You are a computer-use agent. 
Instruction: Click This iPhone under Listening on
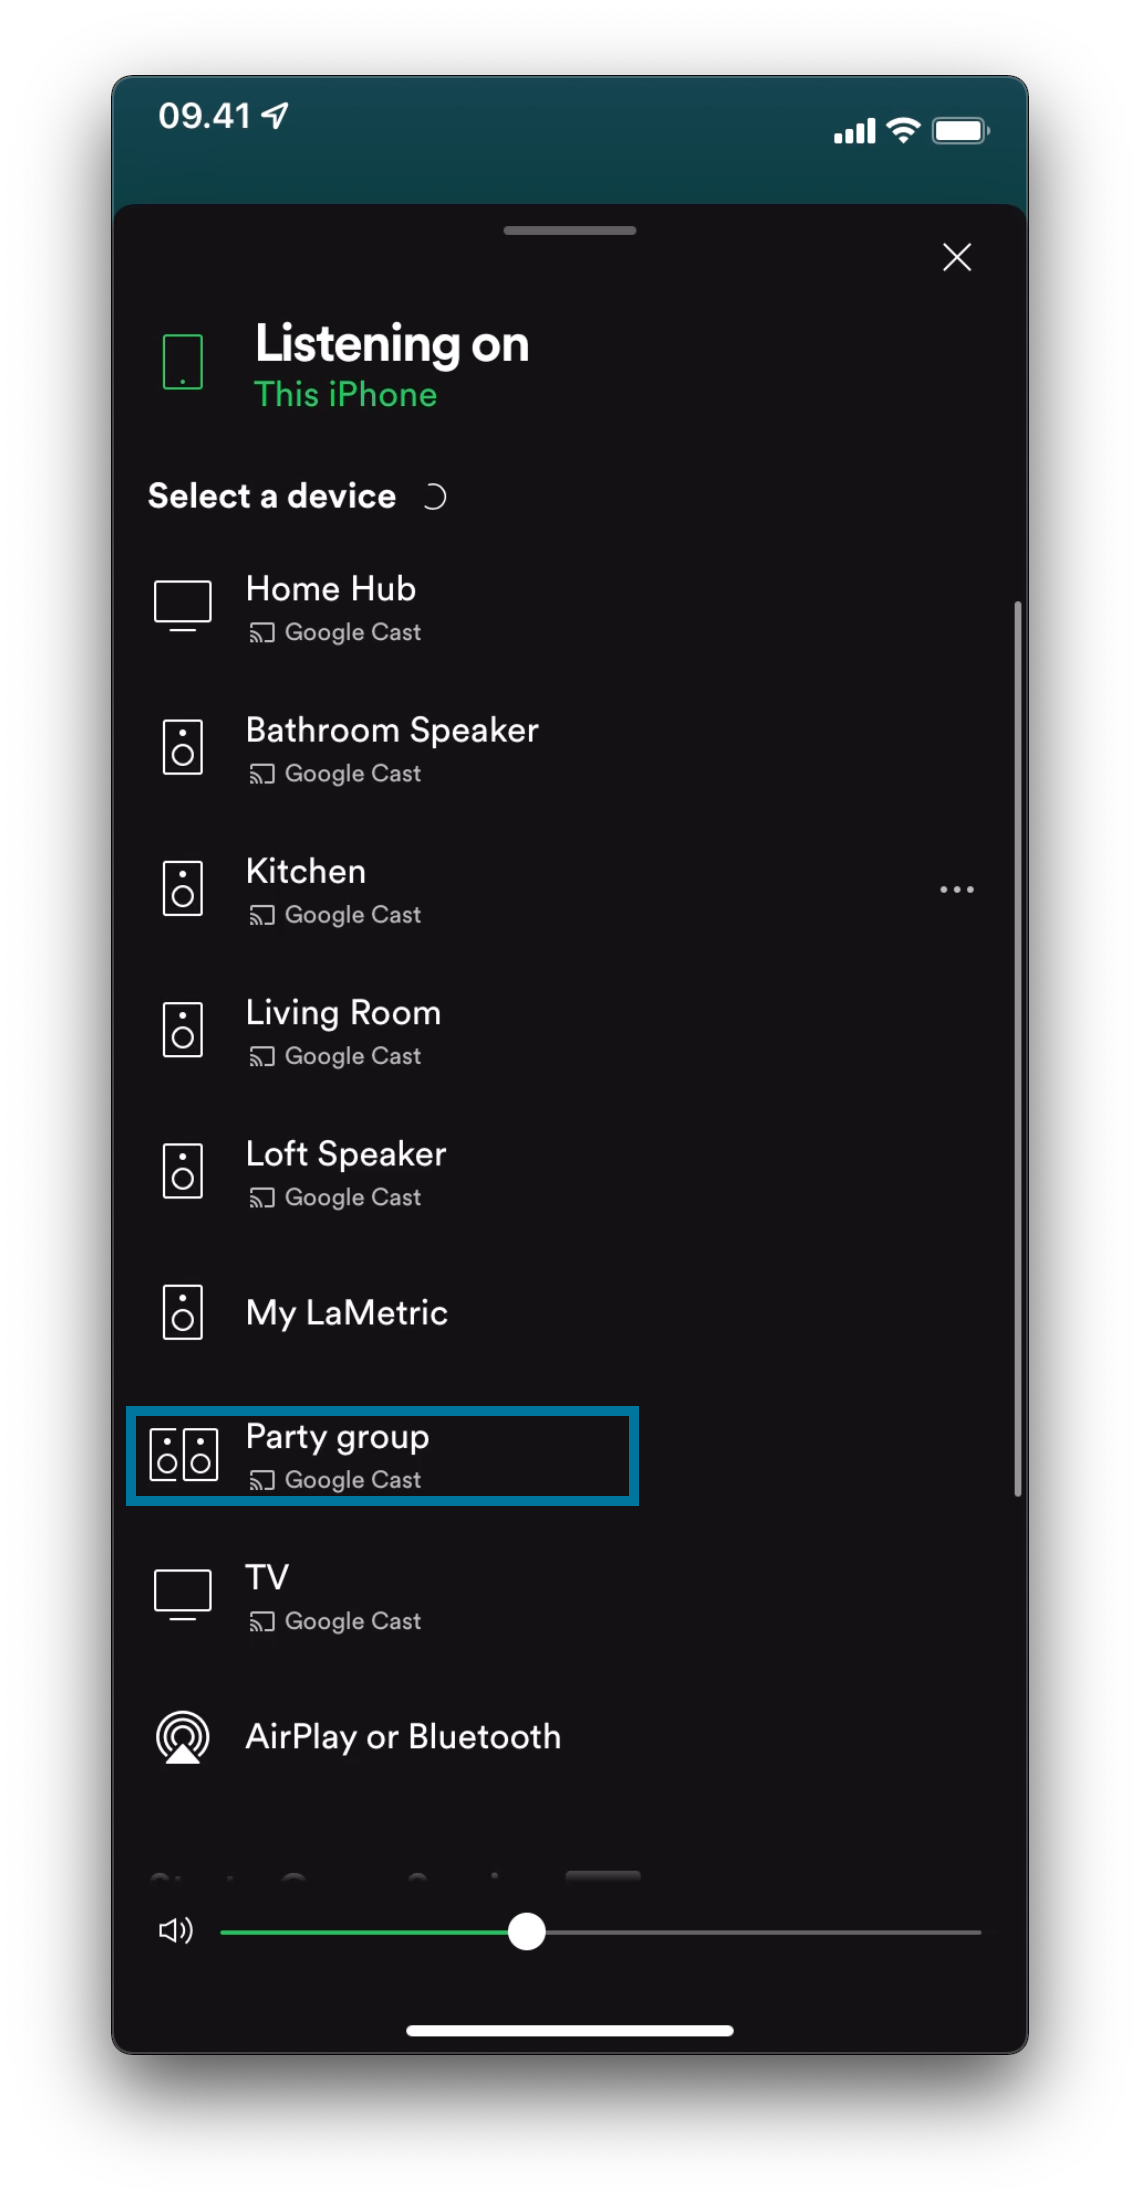click(345, 394)
